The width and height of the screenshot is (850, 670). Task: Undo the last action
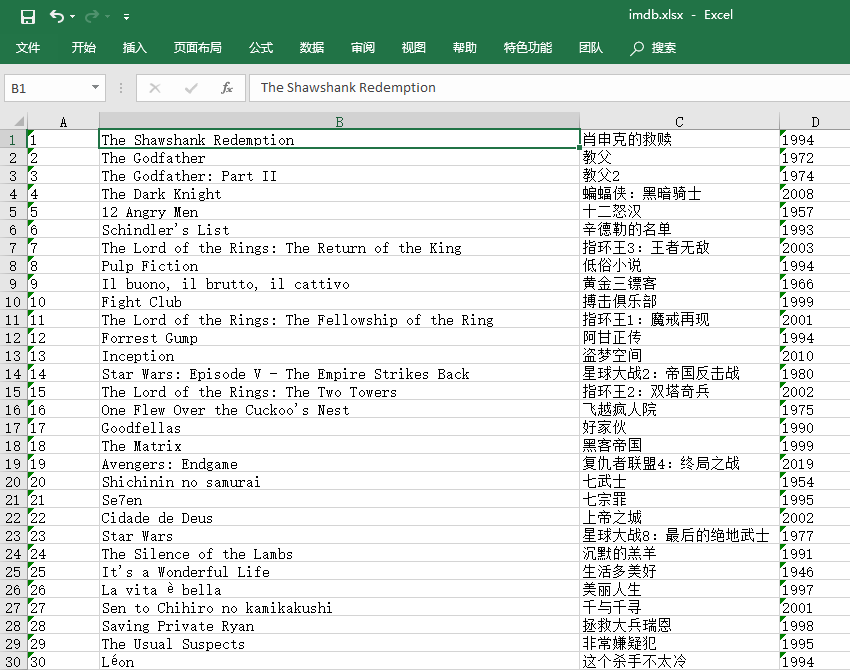pyautogui.click(x=54, y=16)
